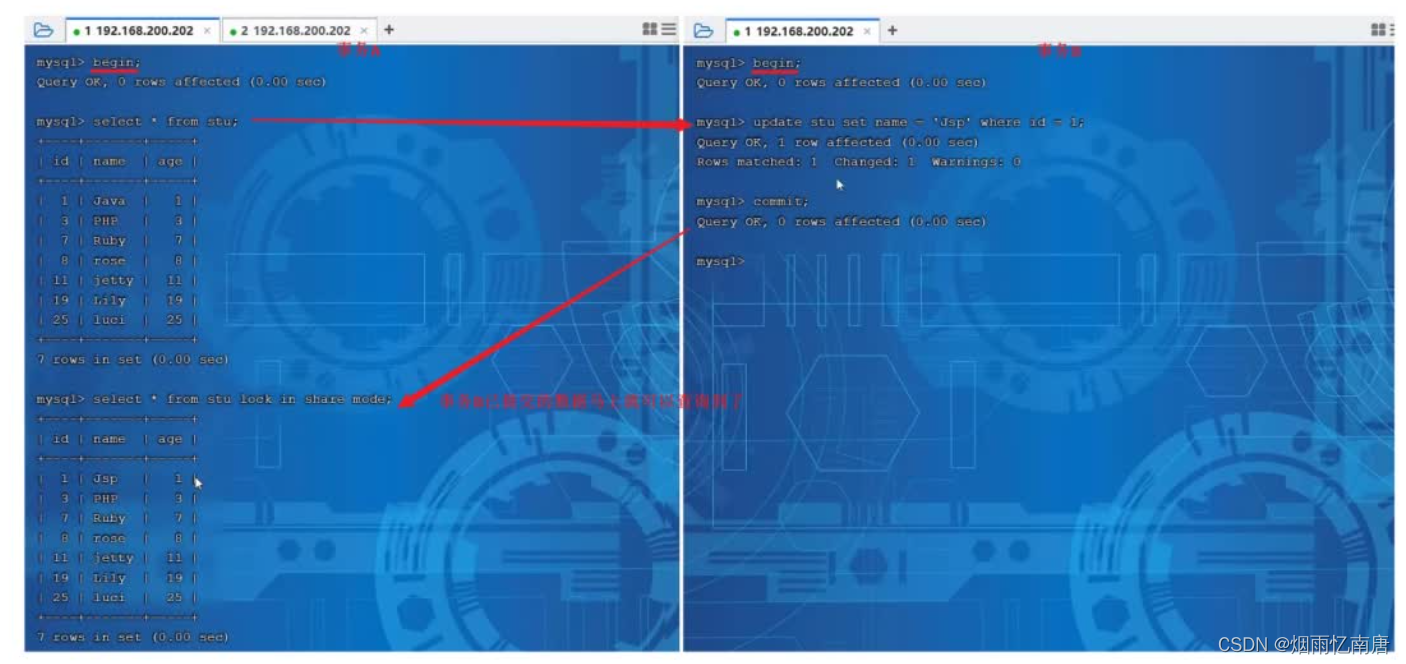
Task: Click 'Rows matched: 1 Changed: 1' line
Action: [x=858, y=162]
